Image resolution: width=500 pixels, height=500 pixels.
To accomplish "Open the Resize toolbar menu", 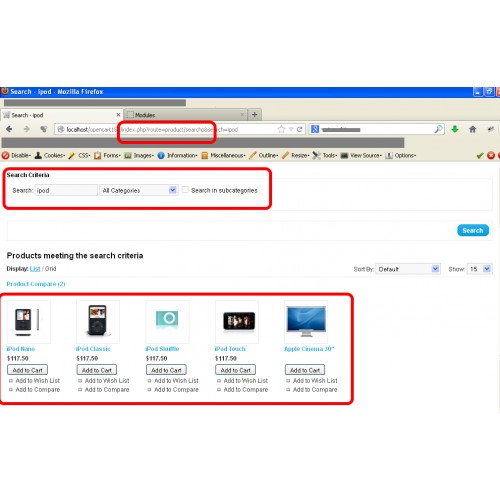I will [295, 155].
